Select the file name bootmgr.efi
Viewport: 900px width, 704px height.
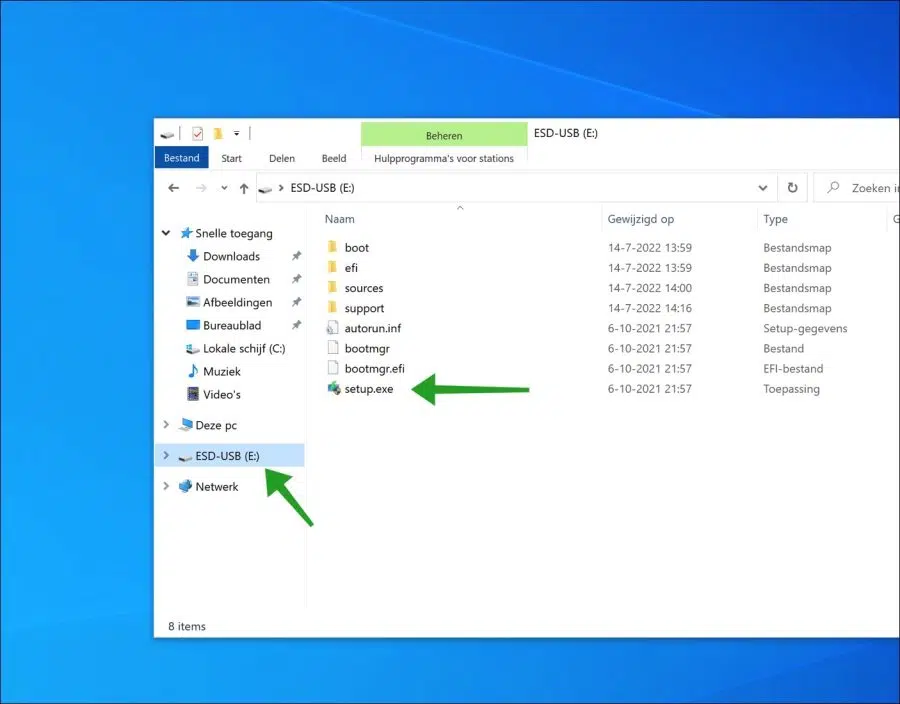click(374, 368)
